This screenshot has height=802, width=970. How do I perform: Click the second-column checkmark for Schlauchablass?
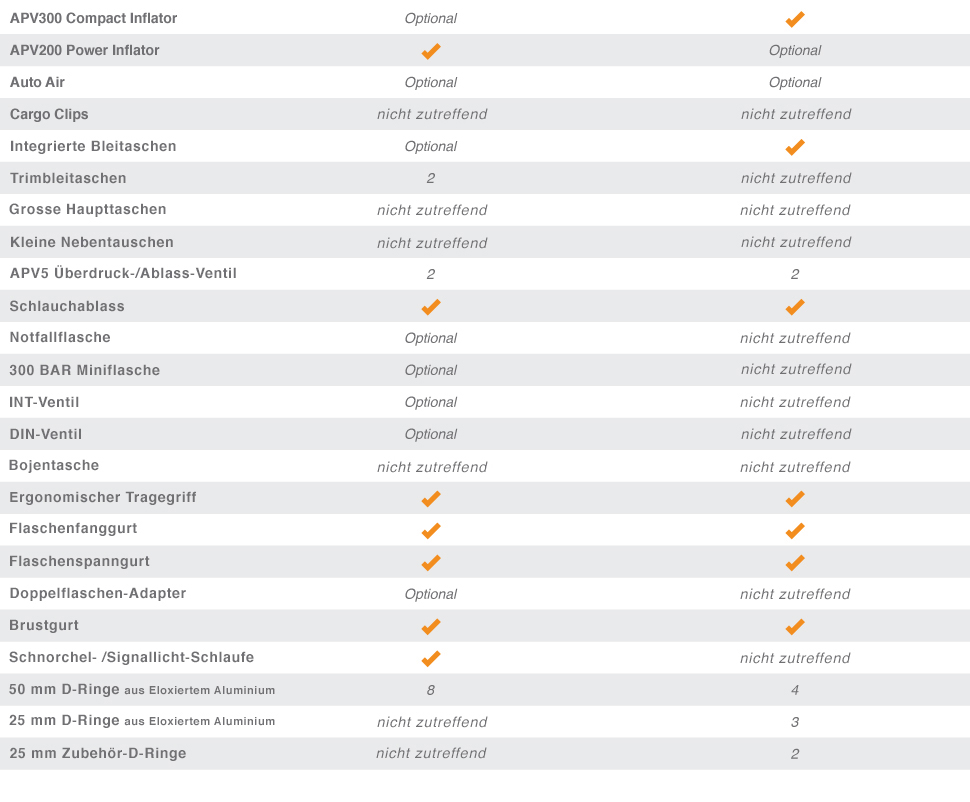tap(795, 307)
